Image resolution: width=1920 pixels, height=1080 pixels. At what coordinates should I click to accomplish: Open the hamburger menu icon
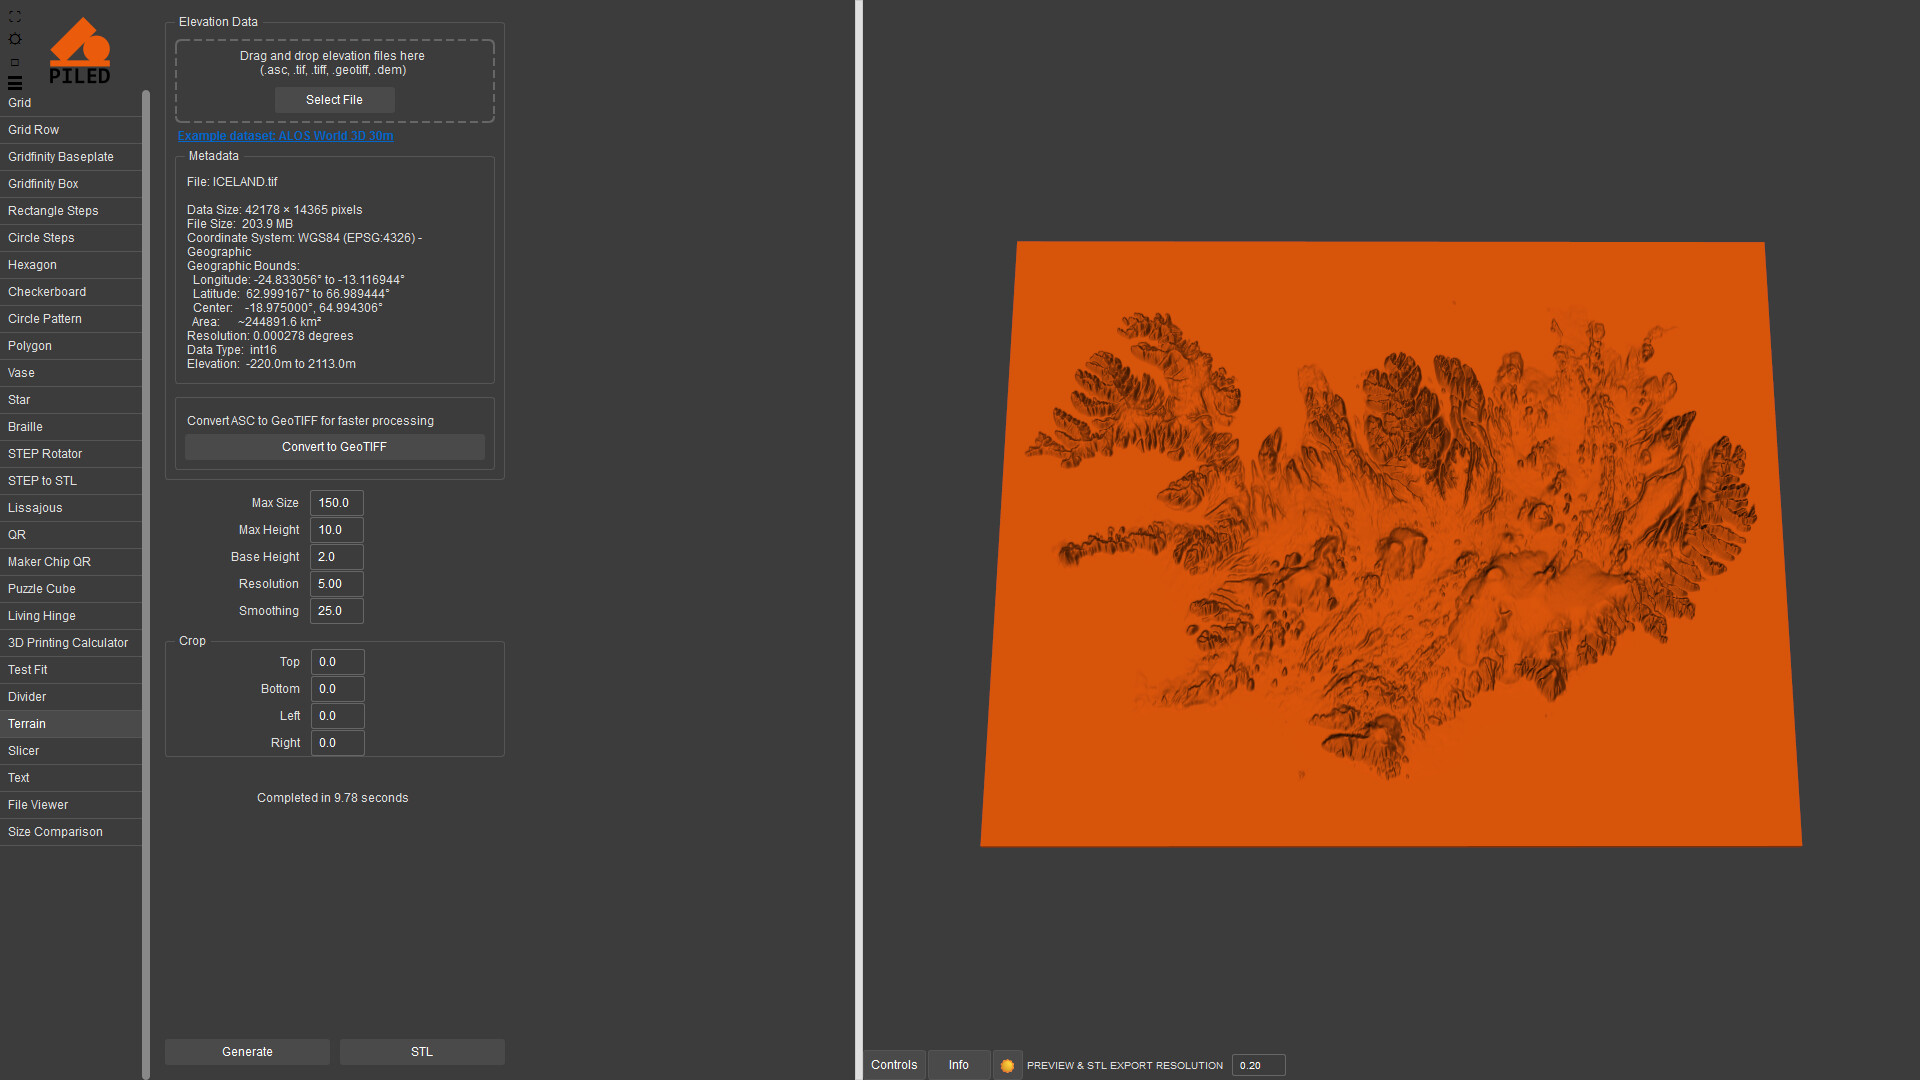(x=15, y=83)
